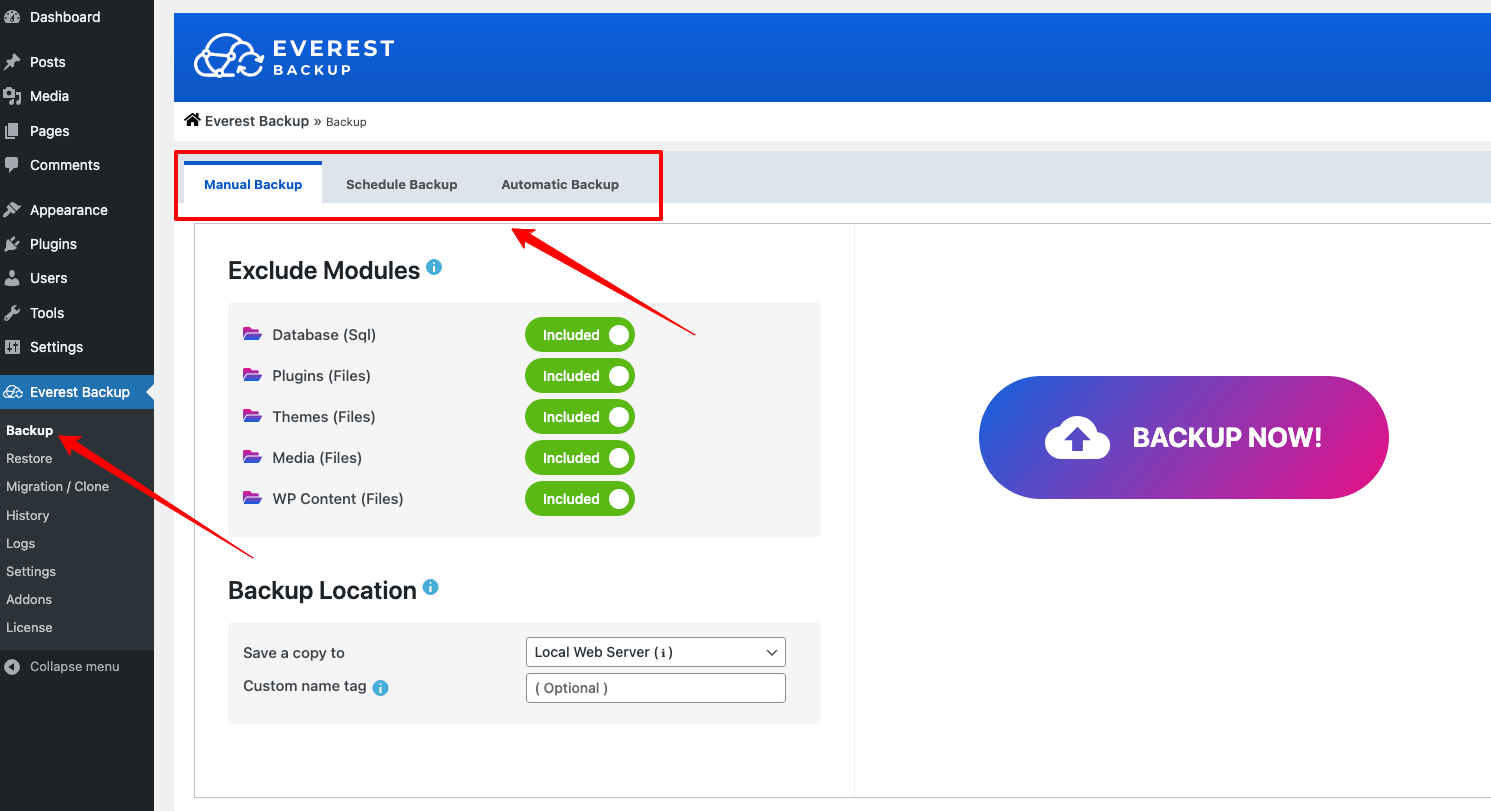Toggle WP Content (Files) included switch
This screenshot has width=1491, height=811.
pyautogui.click(x=580, y=499)
